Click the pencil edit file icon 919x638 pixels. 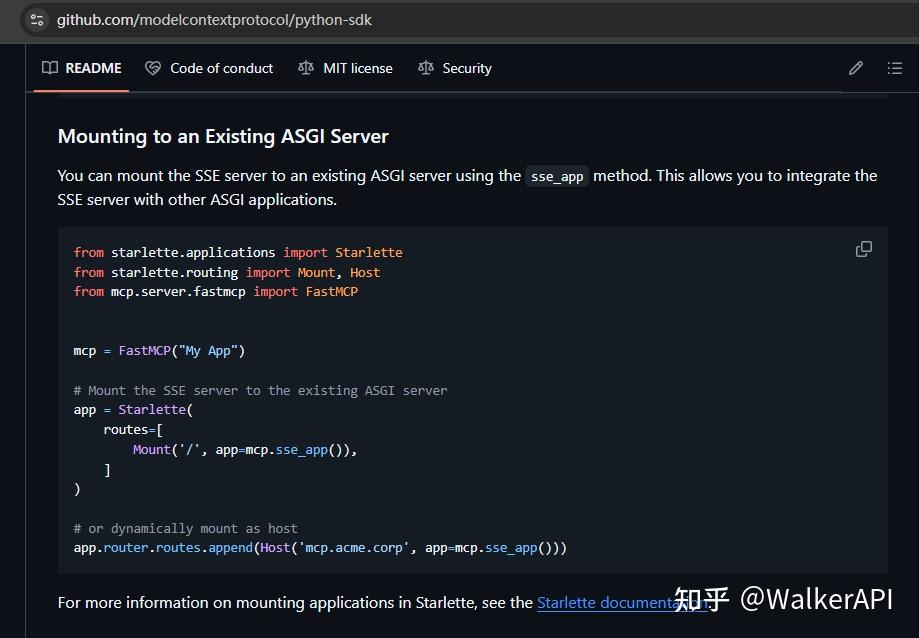point(856,68)
